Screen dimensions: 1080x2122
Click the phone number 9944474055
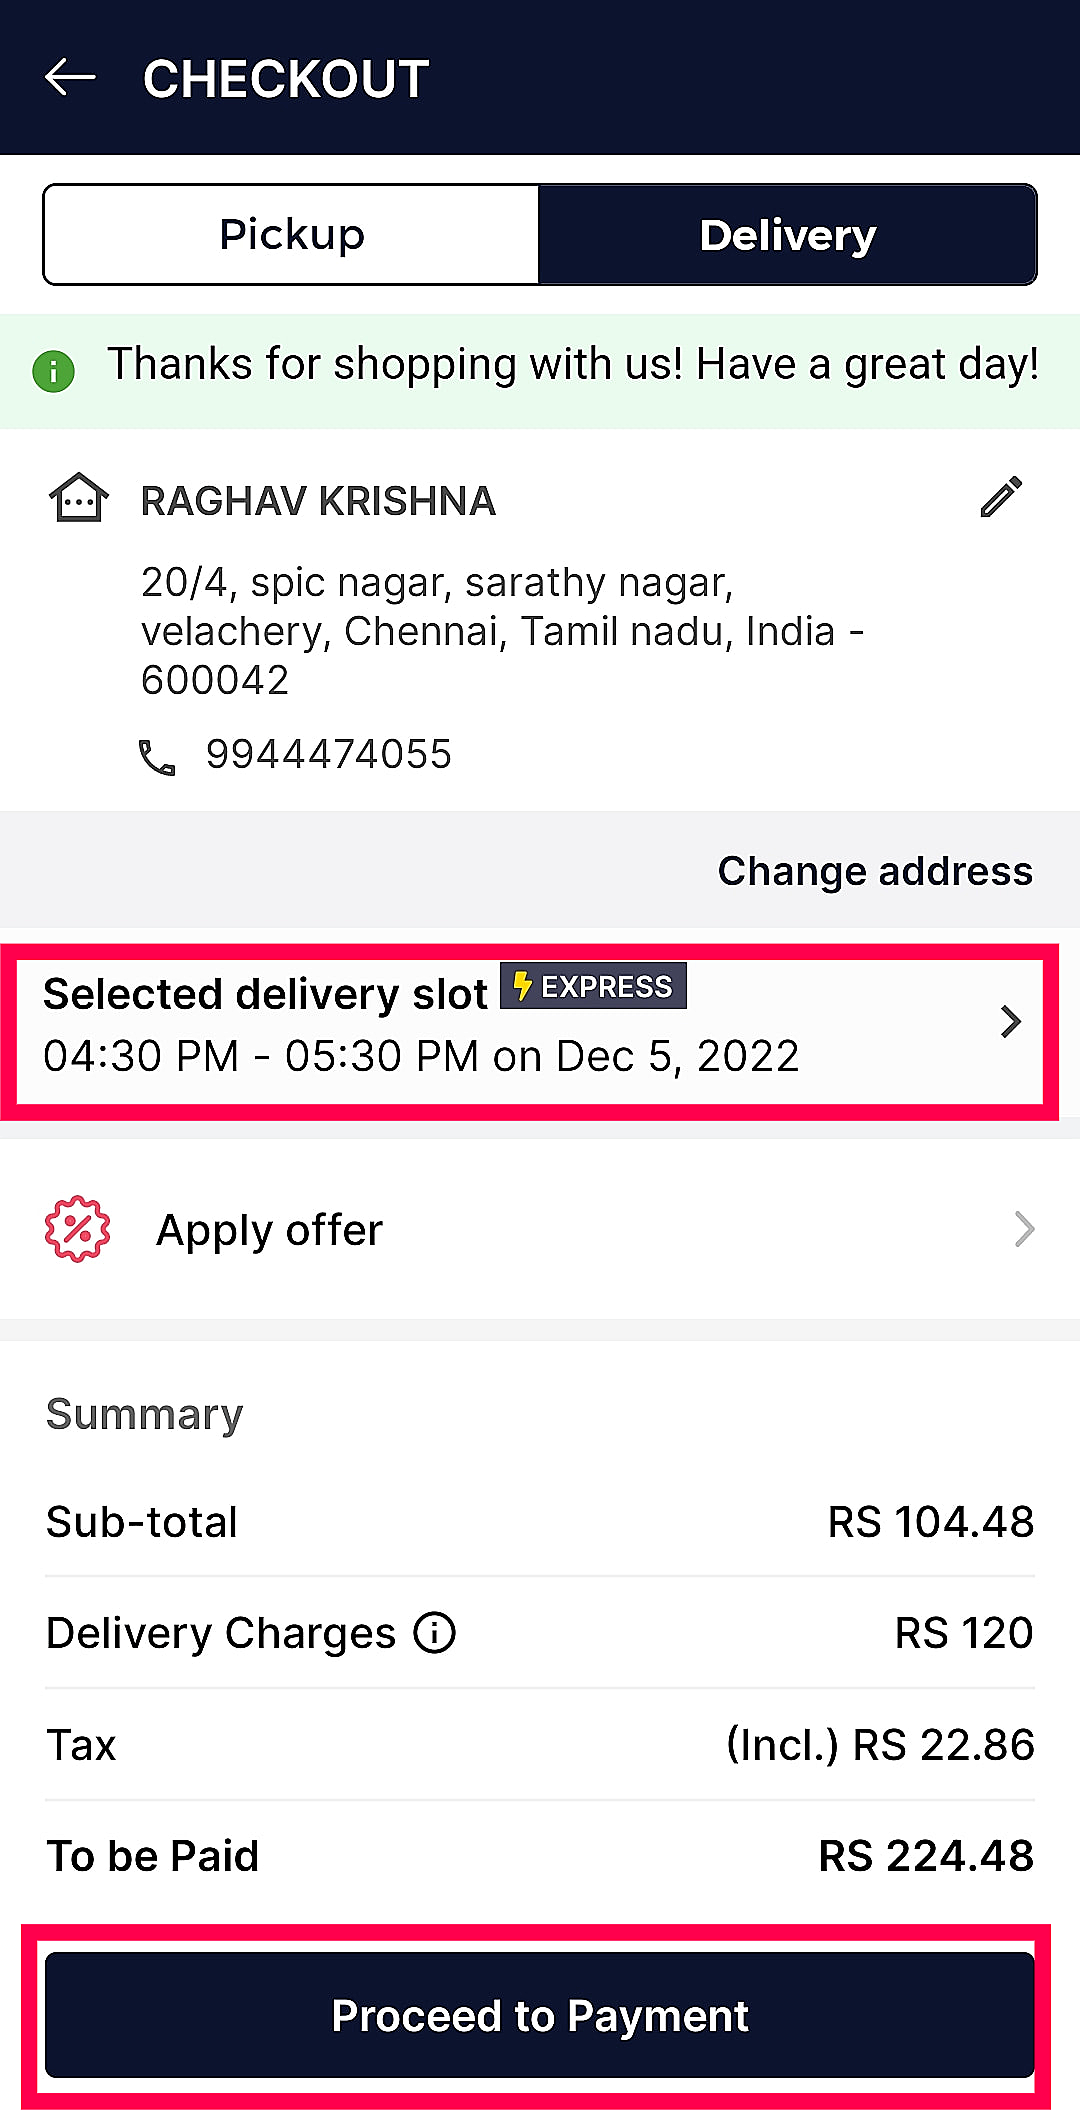329,754
